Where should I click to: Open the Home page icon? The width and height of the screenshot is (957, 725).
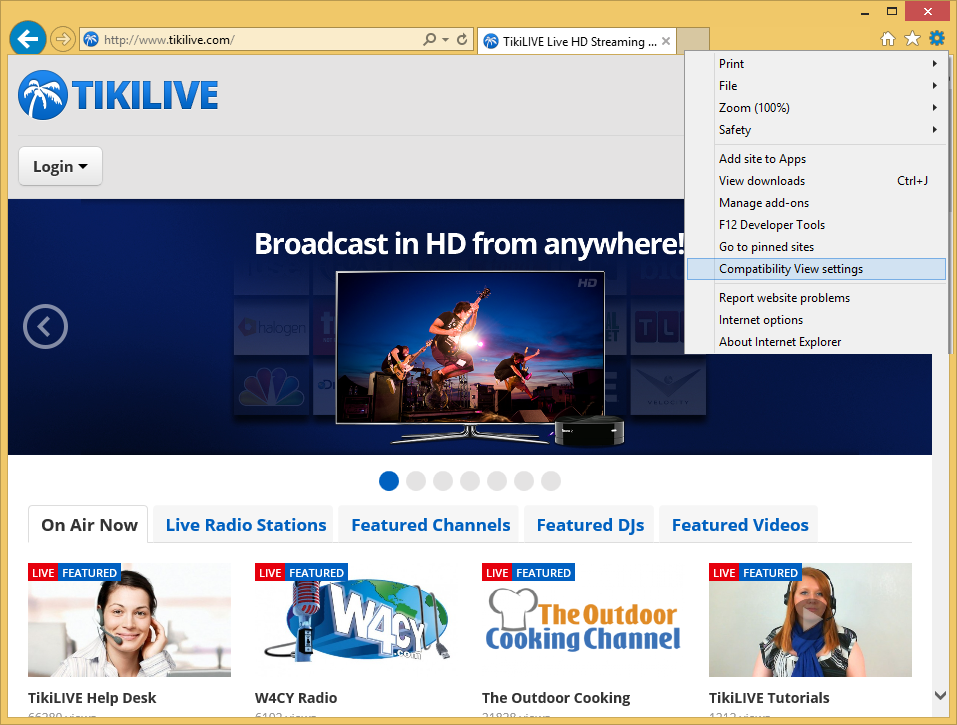coord(888,39)
